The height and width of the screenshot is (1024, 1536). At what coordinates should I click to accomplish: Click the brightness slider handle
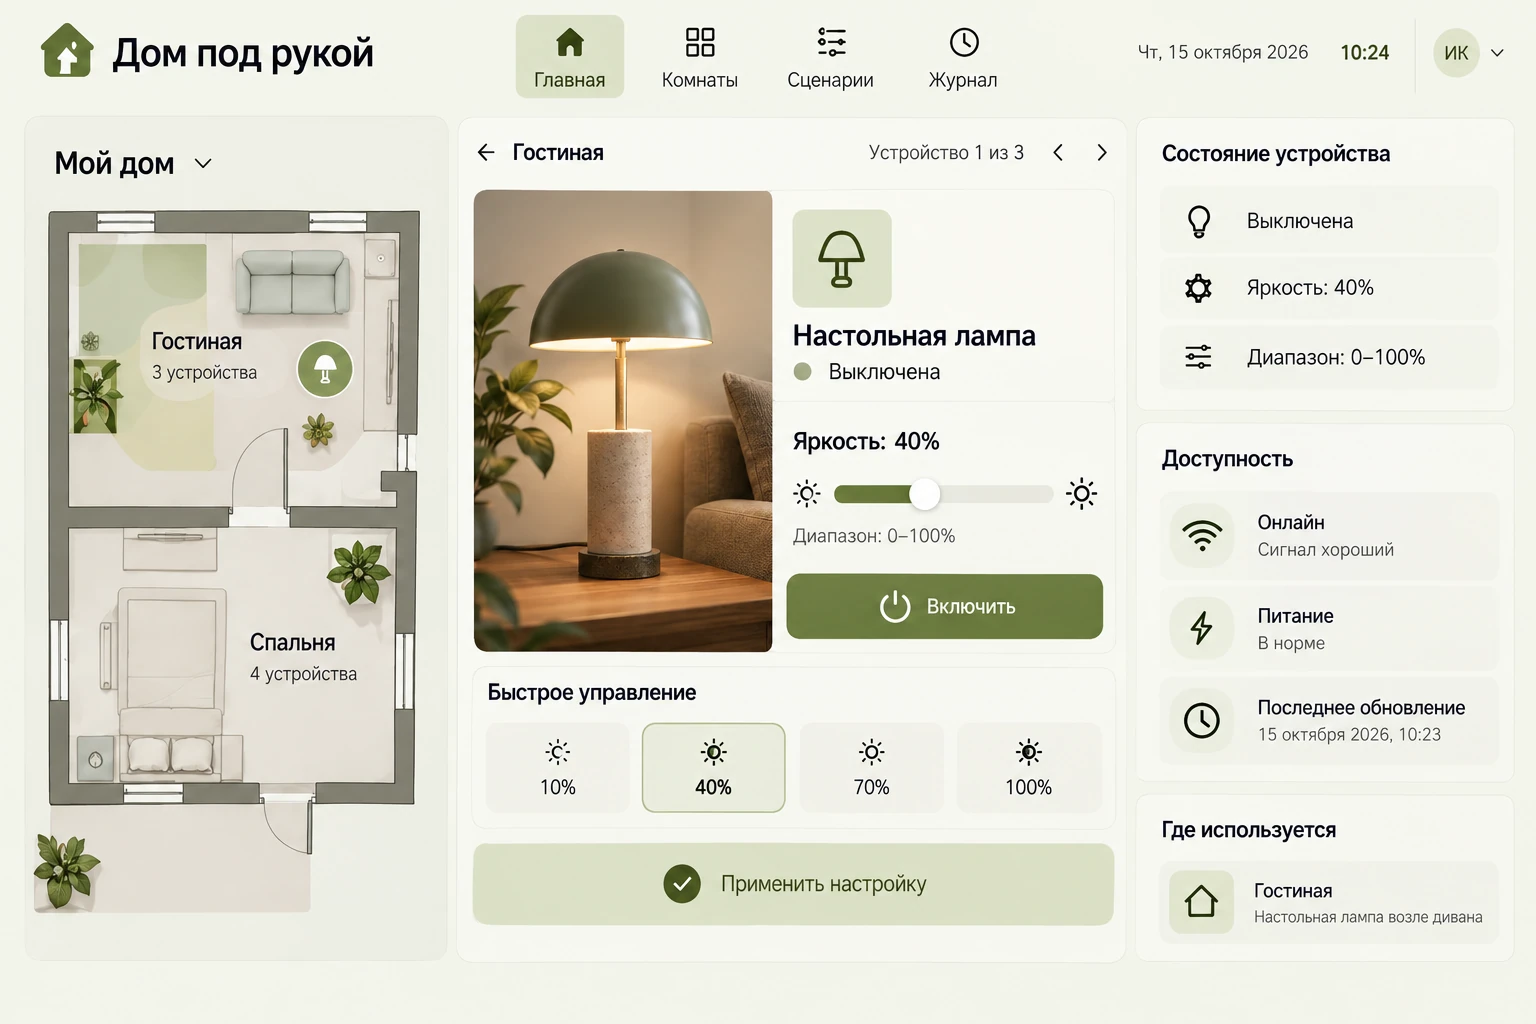tap(925, 493)
